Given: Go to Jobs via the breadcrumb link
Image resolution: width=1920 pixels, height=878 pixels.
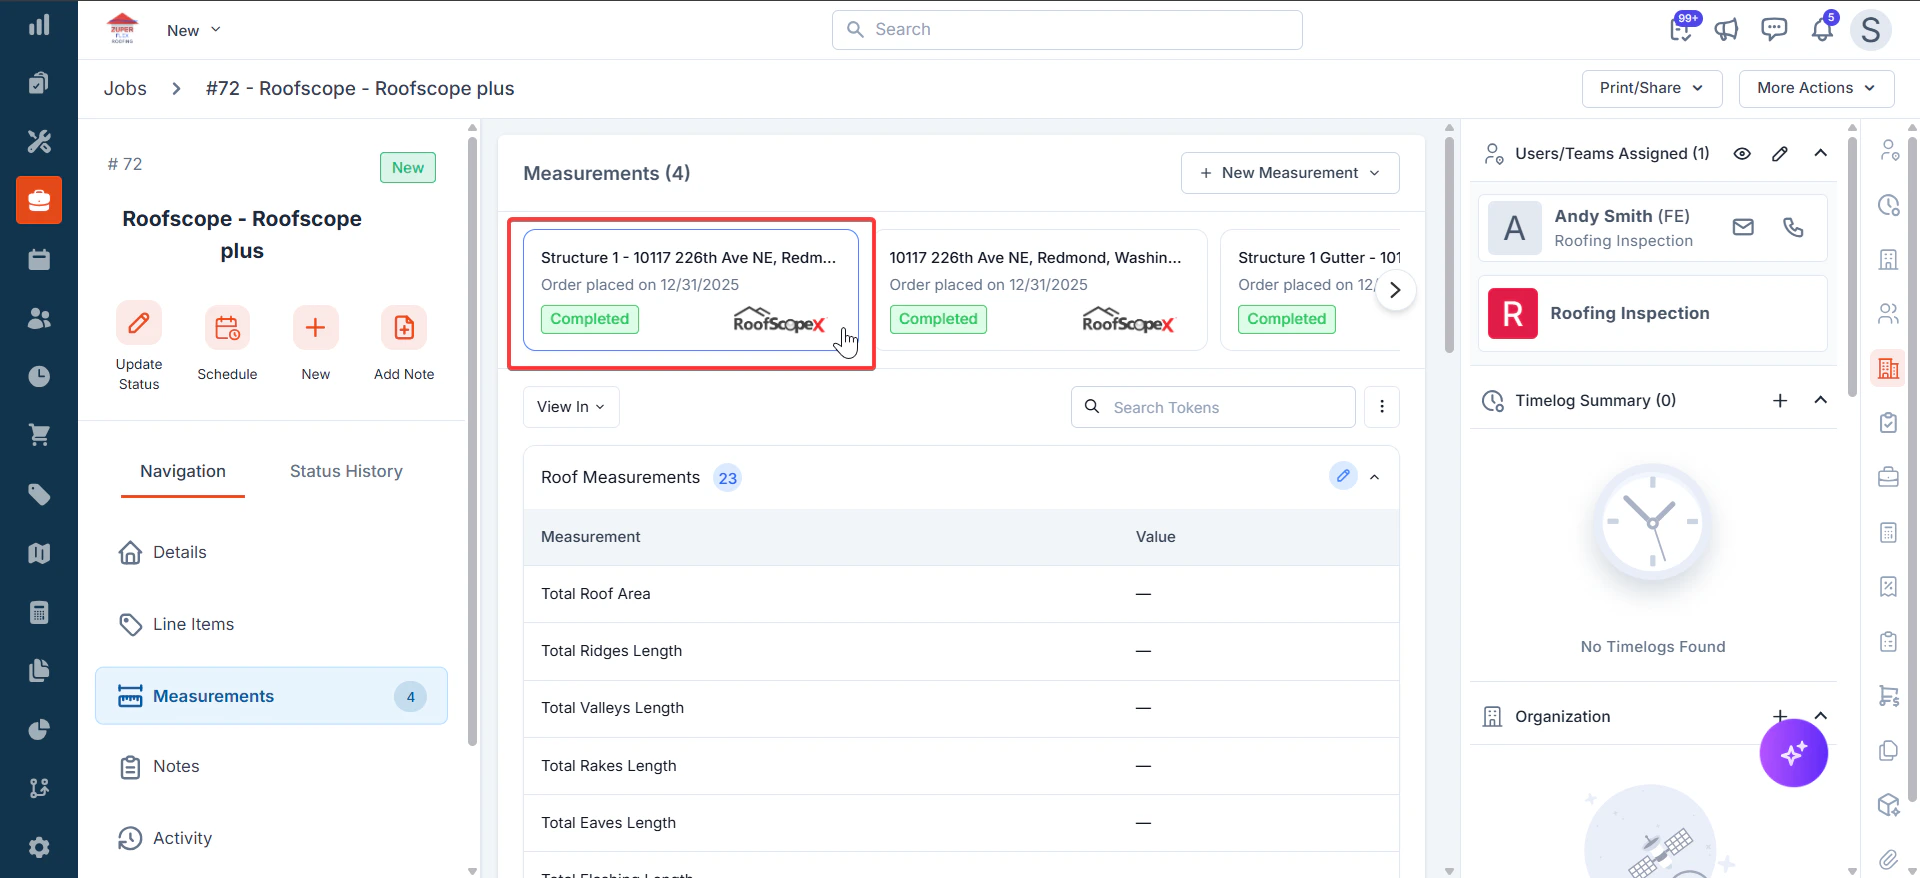Looking at the screenshot, I should pos(125,88).
